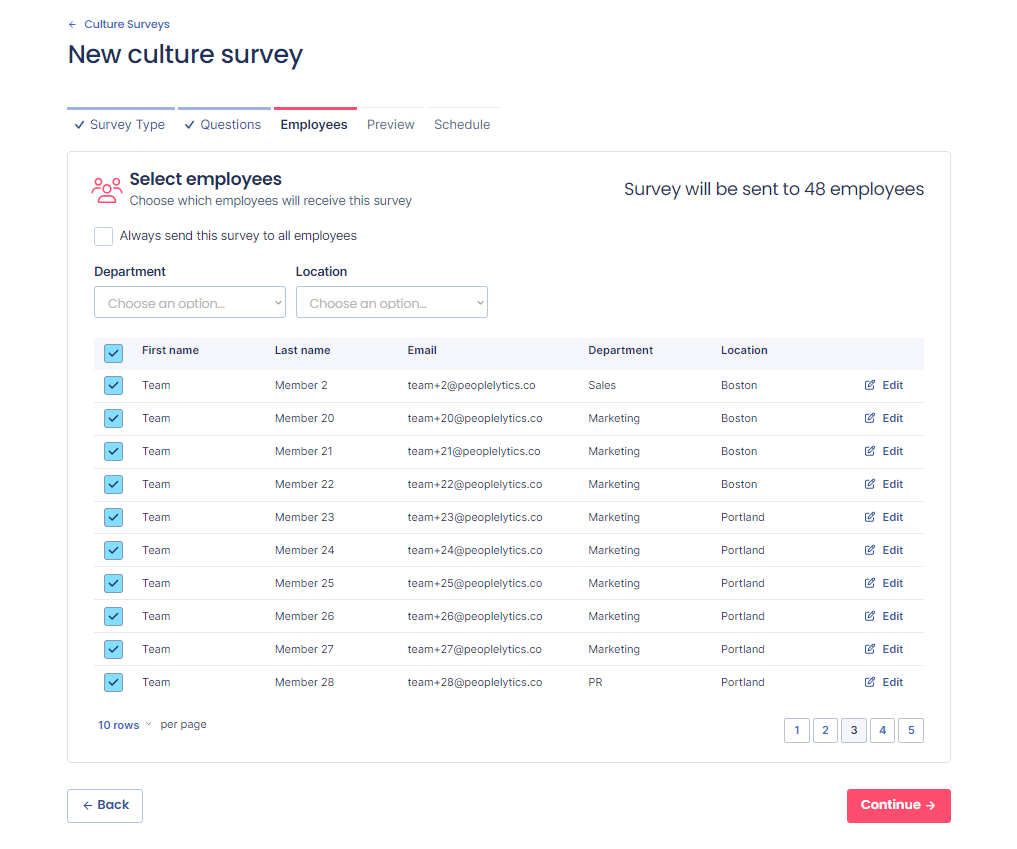Expand the 10 rows per page selector
The width and height of the screenshot is (1017, 849).
125,725
